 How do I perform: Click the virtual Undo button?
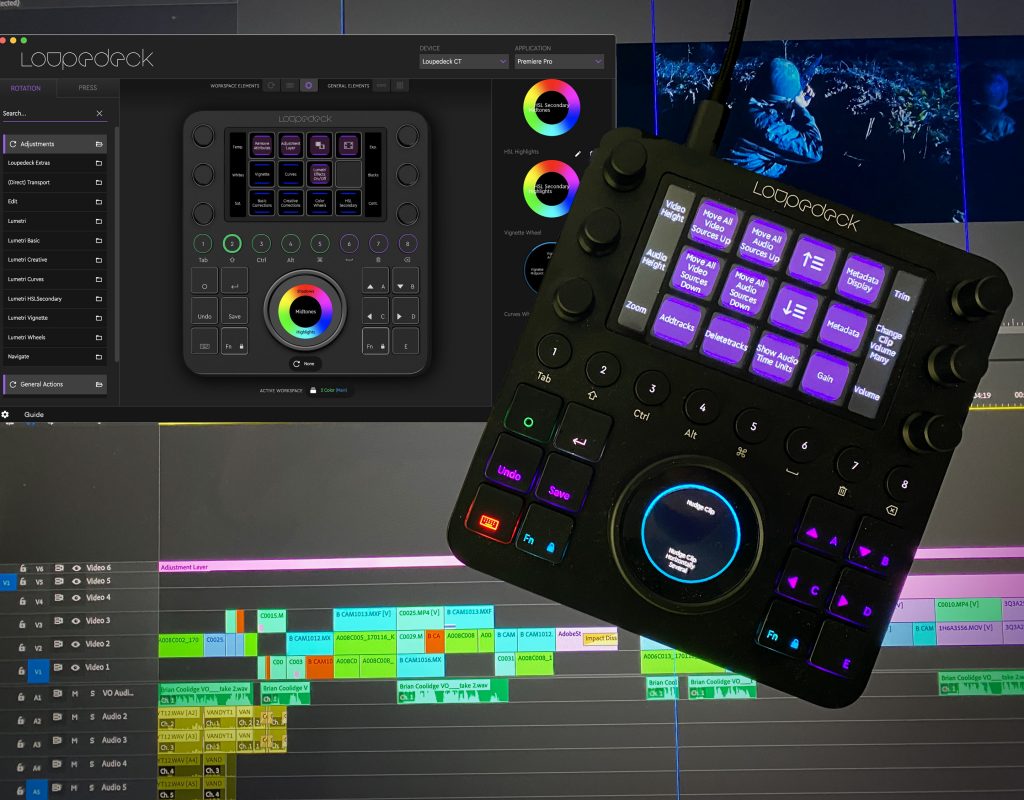204,311
